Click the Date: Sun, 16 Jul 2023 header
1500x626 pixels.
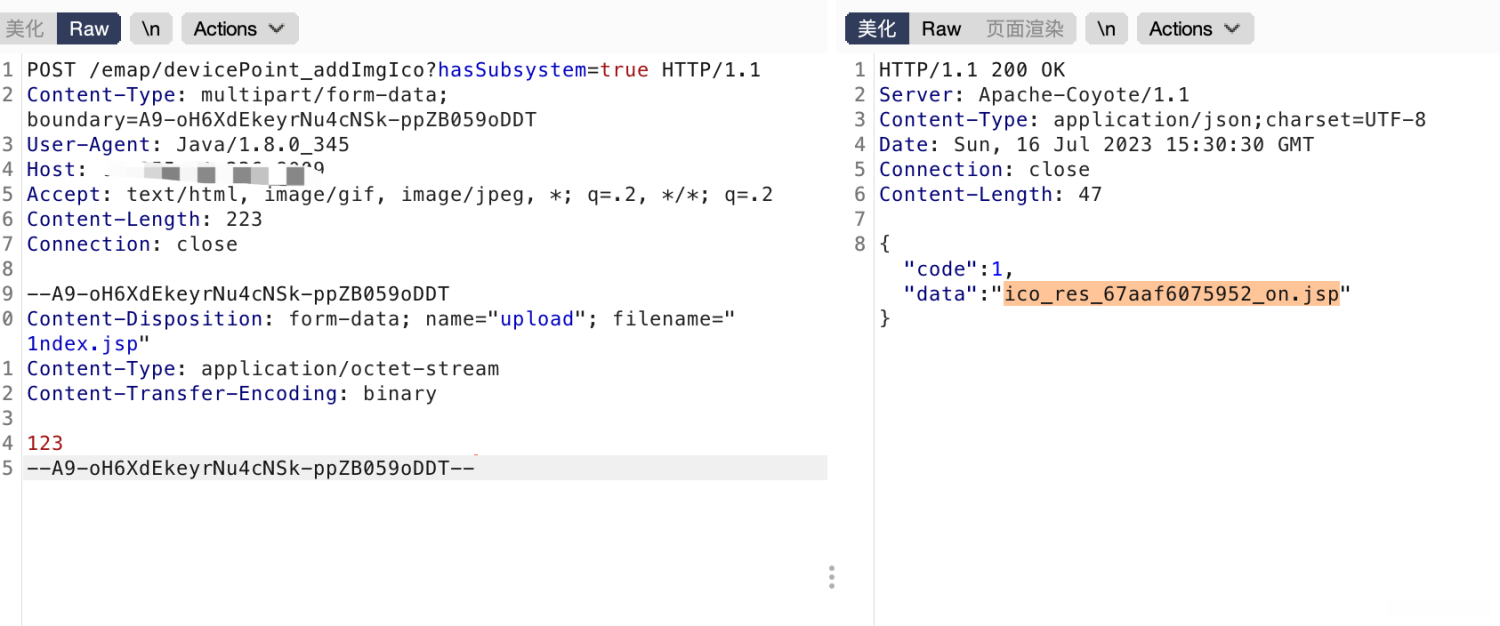(1096, 145)
